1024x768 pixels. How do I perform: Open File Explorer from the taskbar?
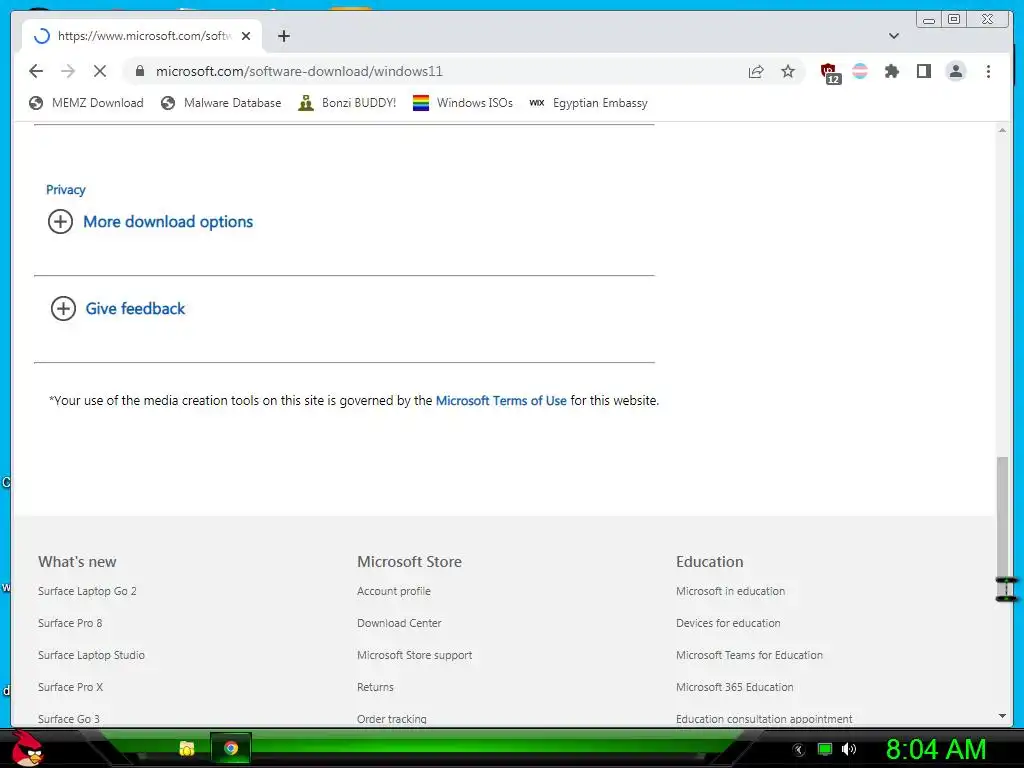(187, 748)
